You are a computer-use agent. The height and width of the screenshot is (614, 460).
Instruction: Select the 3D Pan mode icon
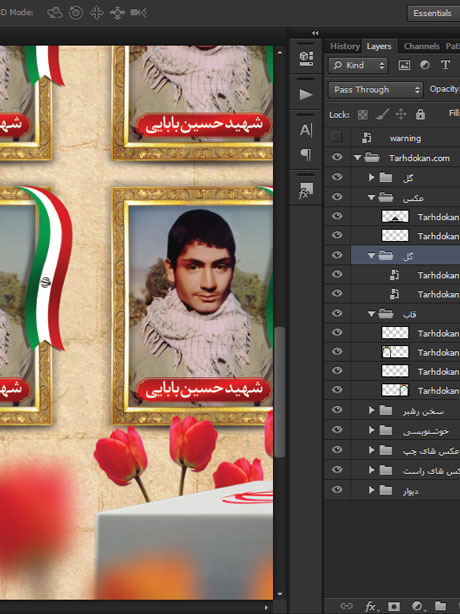pyautogui.click(x=96, y=13)
